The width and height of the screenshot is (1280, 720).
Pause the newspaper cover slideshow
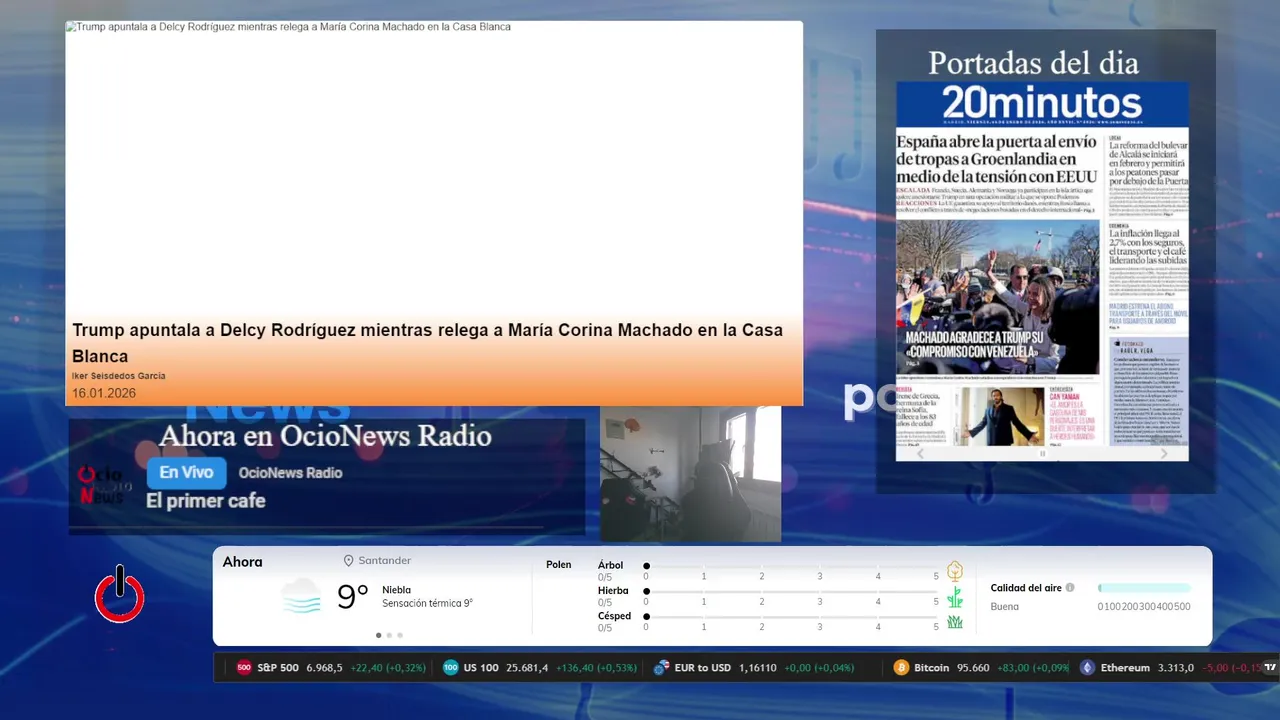pyautogui.click(x=1042, y=453)
